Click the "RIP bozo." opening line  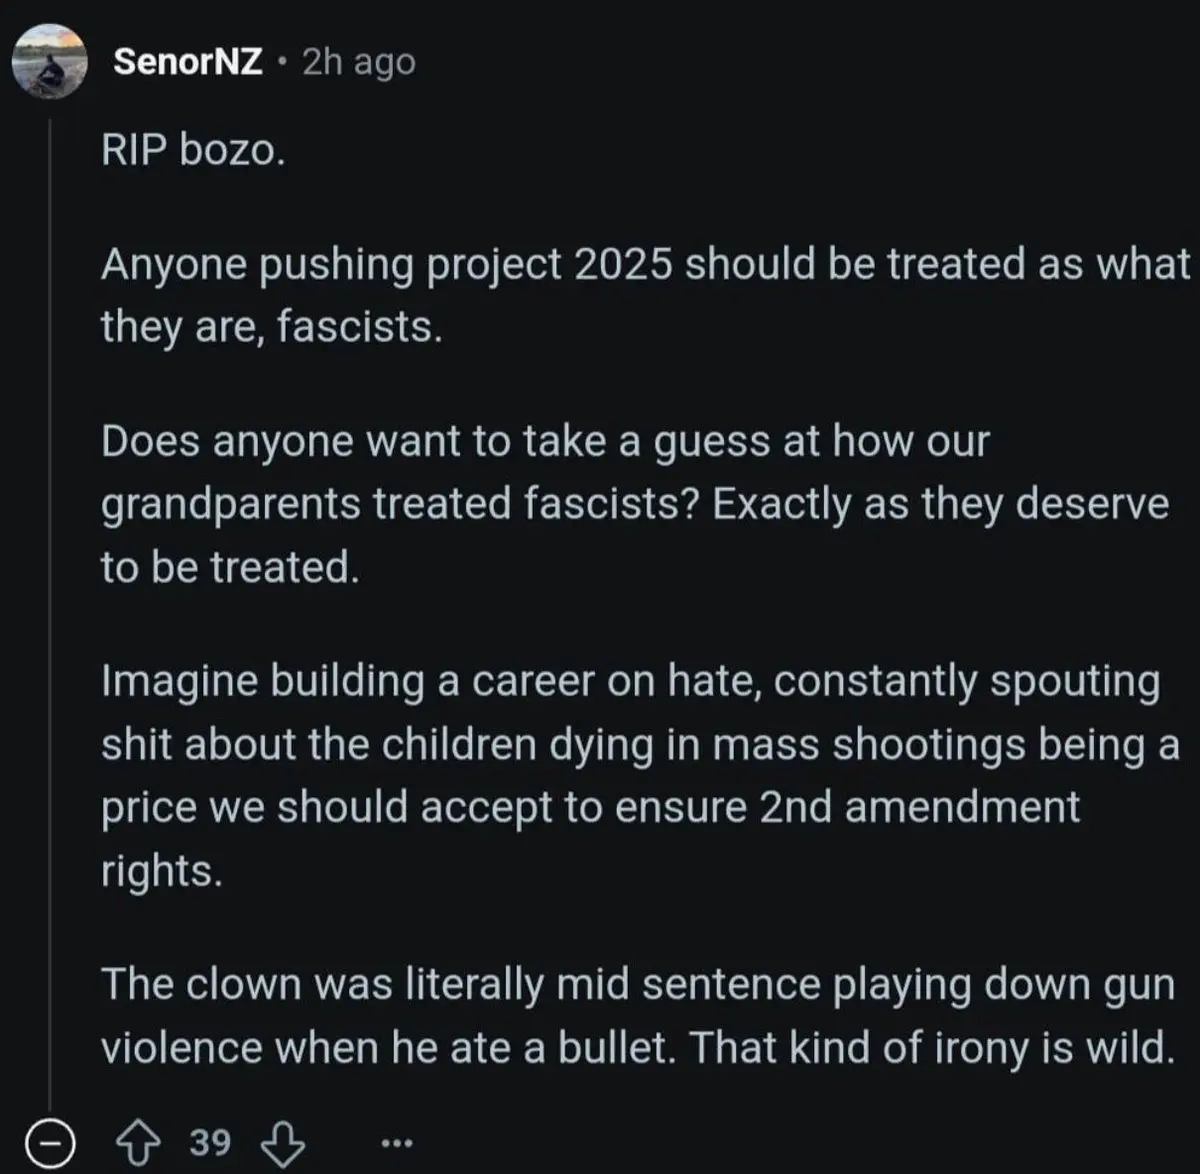(x=193, y=150)
